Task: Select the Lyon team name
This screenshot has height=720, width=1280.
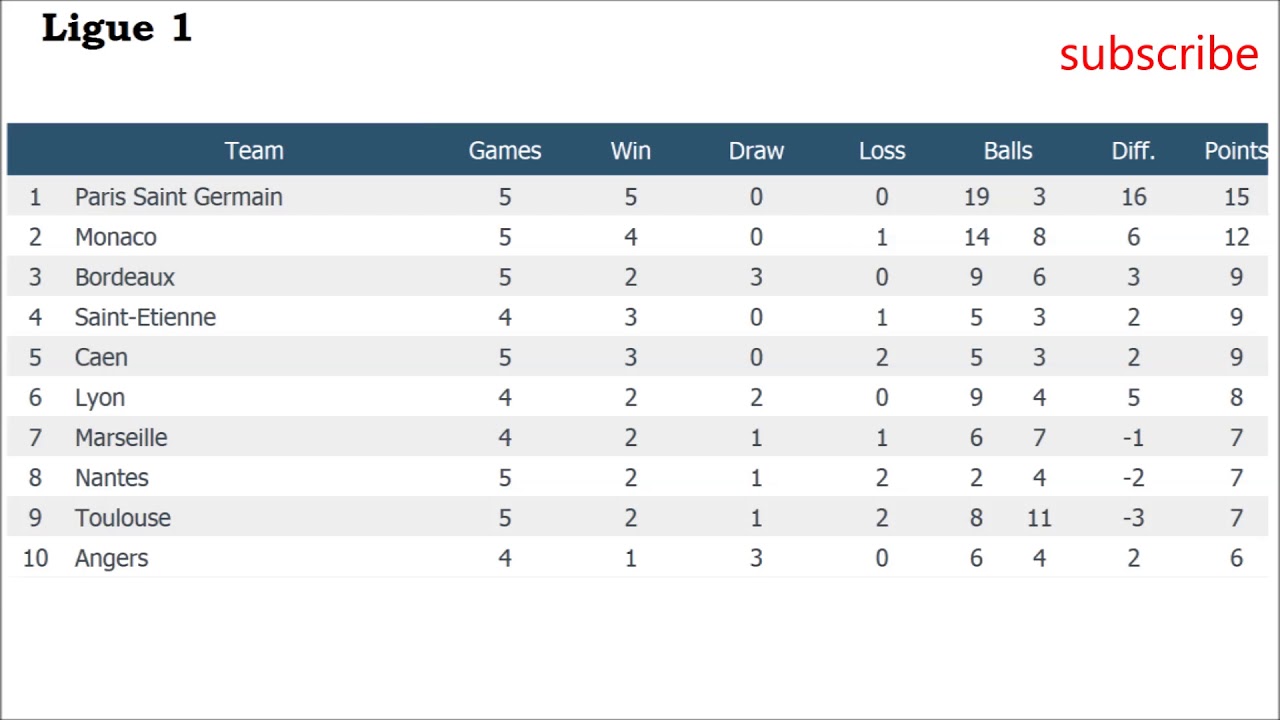Action: (x=100, y=398)
